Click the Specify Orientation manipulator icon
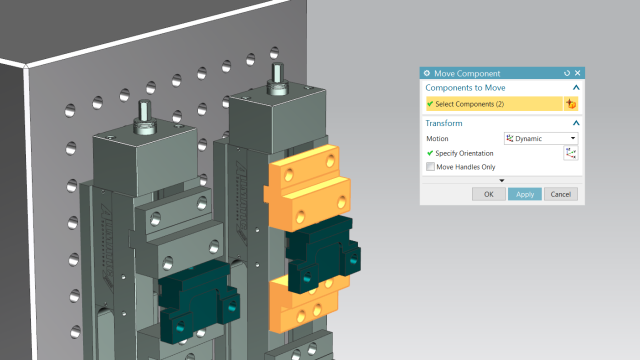Screen dimensions: 640x360 pyautogui.click(x=571, y=153)
